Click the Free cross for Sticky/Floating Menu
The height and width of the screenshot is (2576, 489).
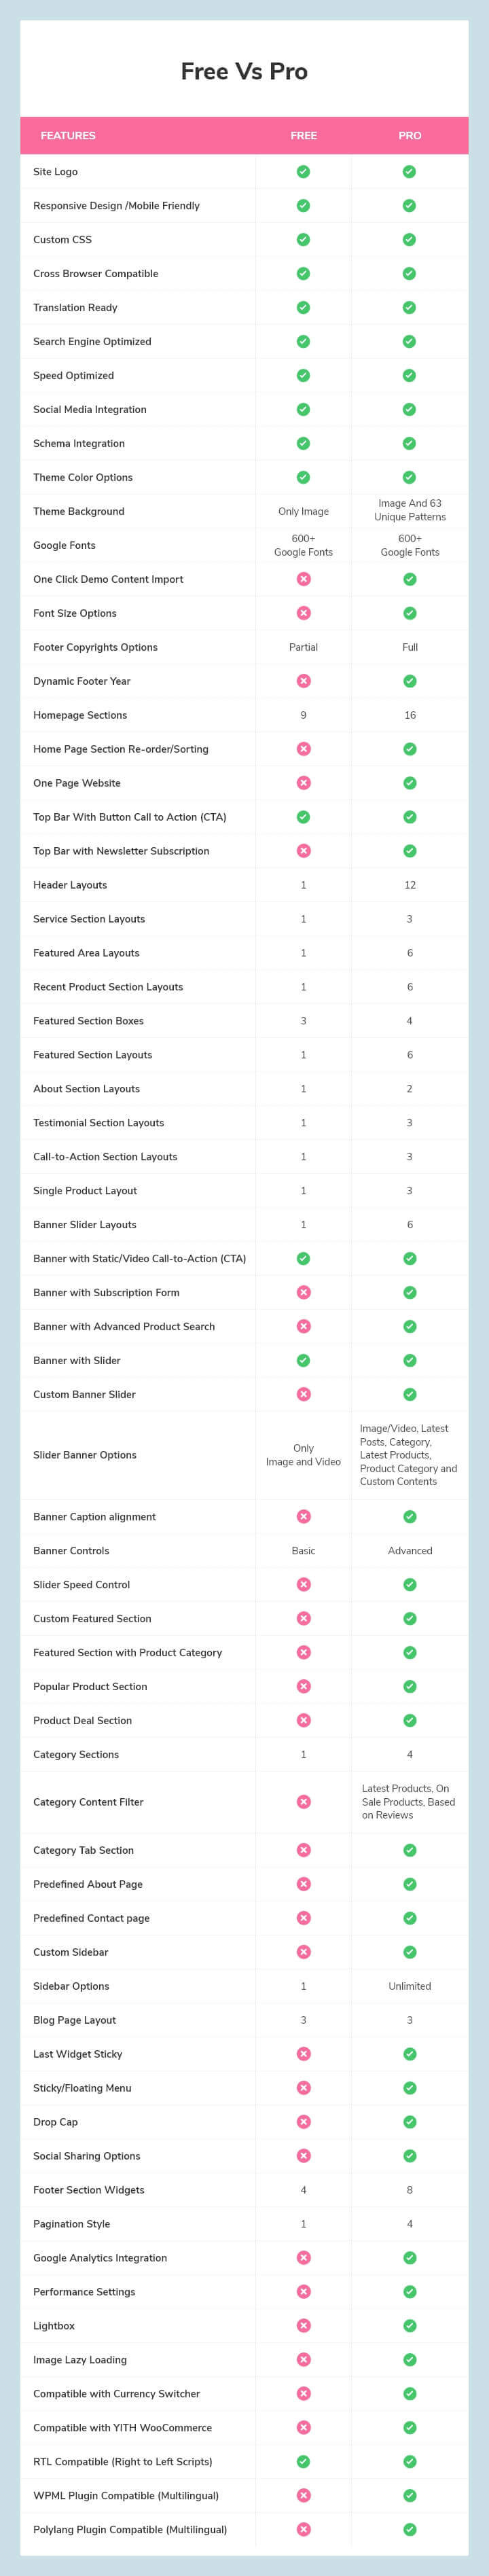(x=303, y=2088)
